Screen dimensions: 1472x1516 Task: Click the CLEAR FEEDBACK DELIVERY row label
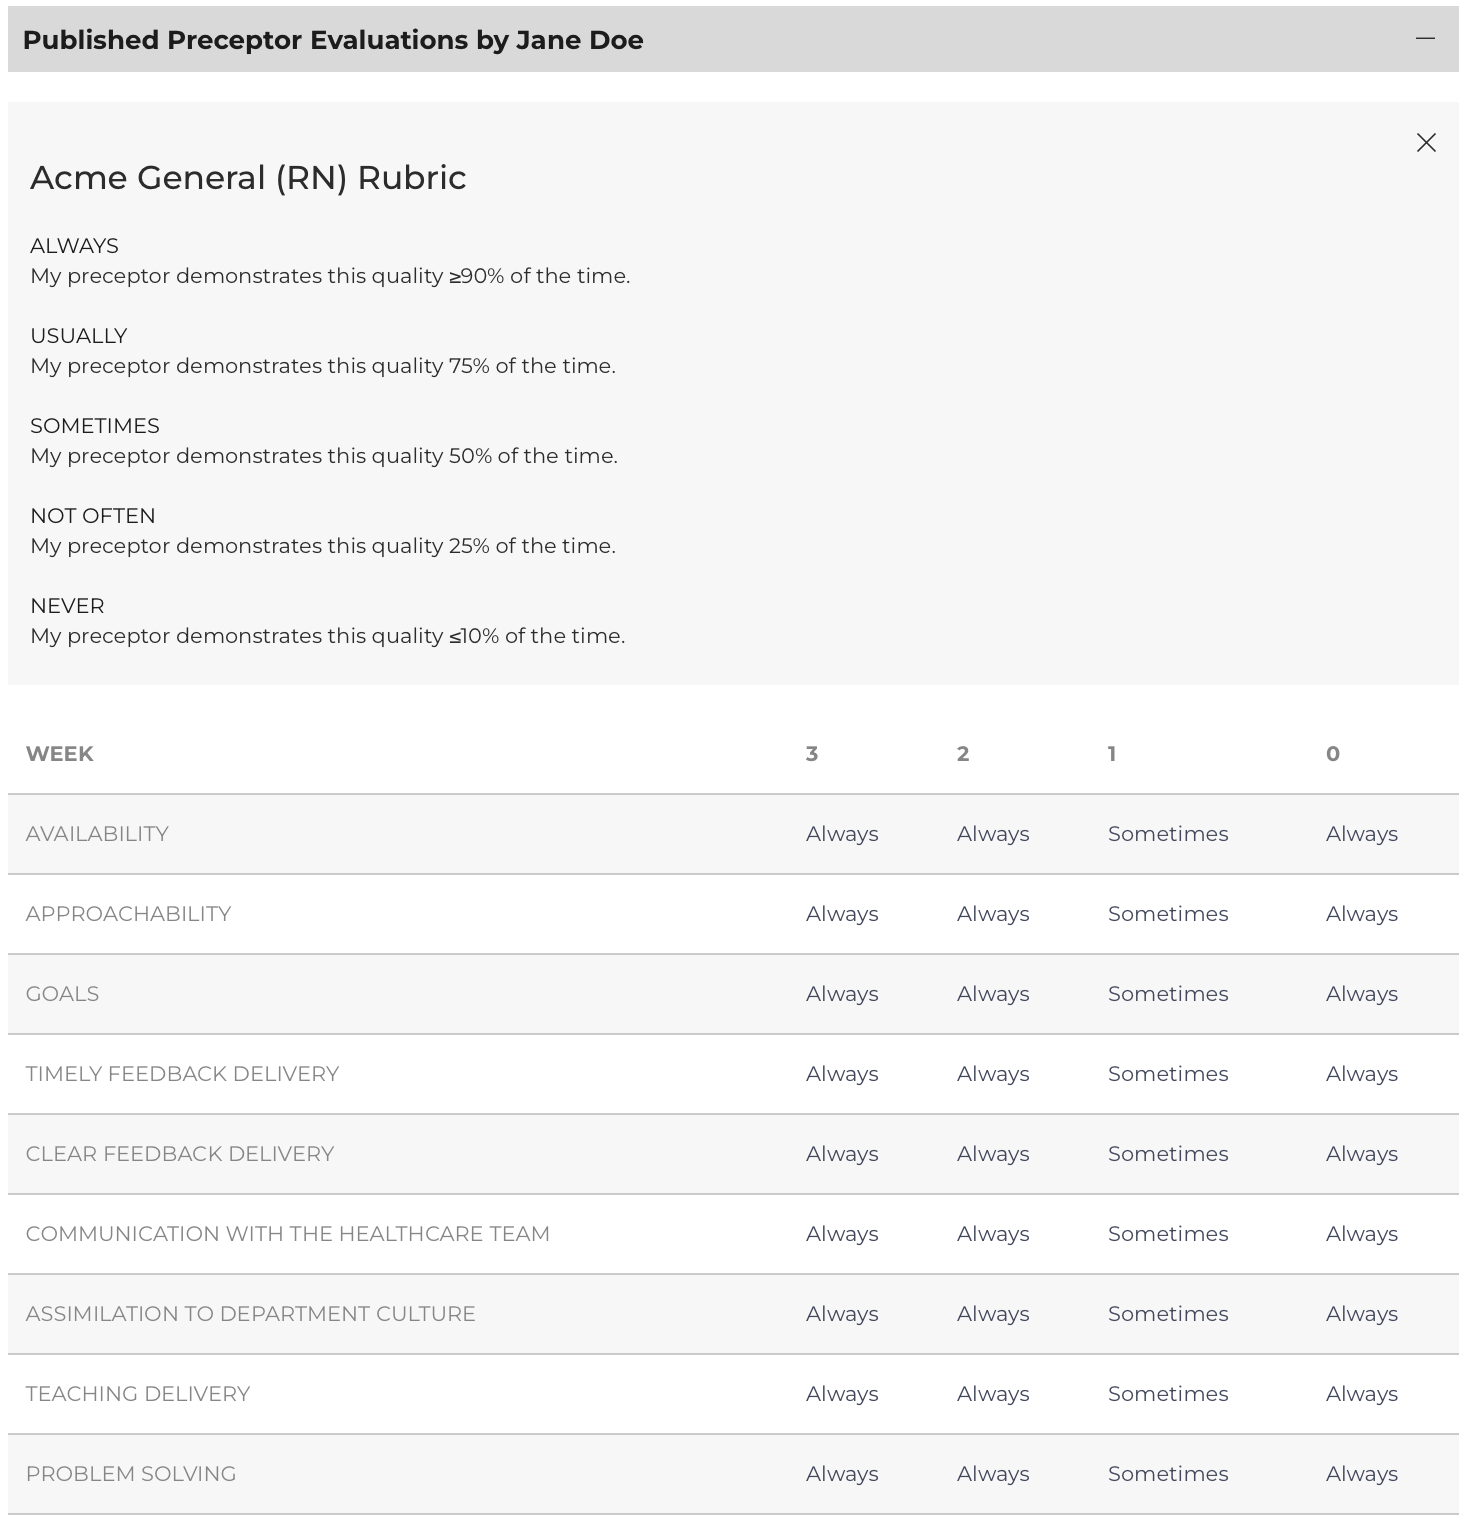180,1154
